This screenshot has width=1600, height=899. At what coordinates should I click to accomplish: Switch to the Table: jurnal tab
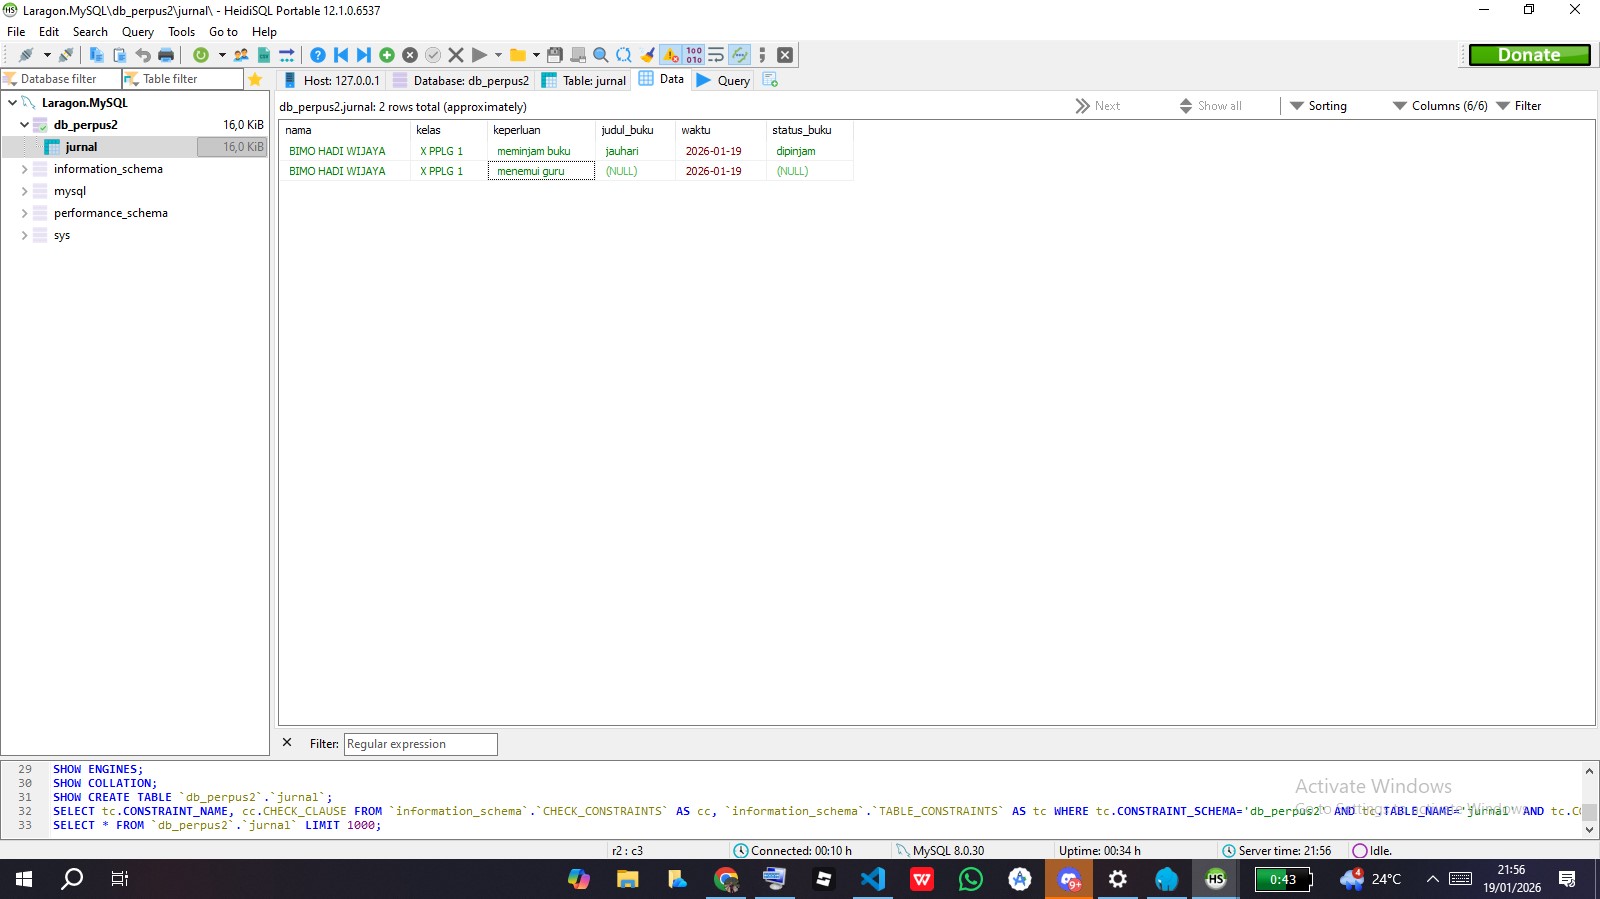click(584, 80)
